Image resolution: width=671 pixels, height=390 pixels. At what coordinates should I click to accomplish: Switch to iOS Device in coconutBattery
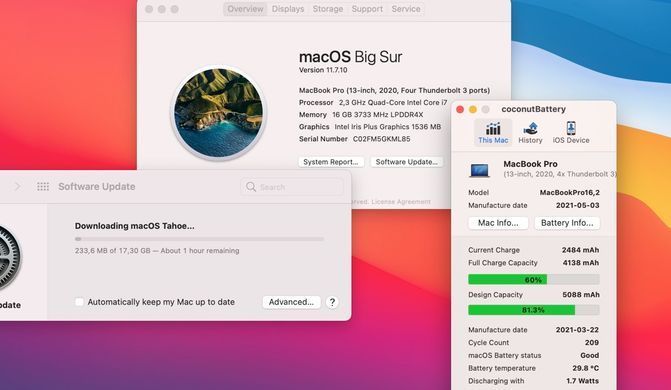pos(571,133)
